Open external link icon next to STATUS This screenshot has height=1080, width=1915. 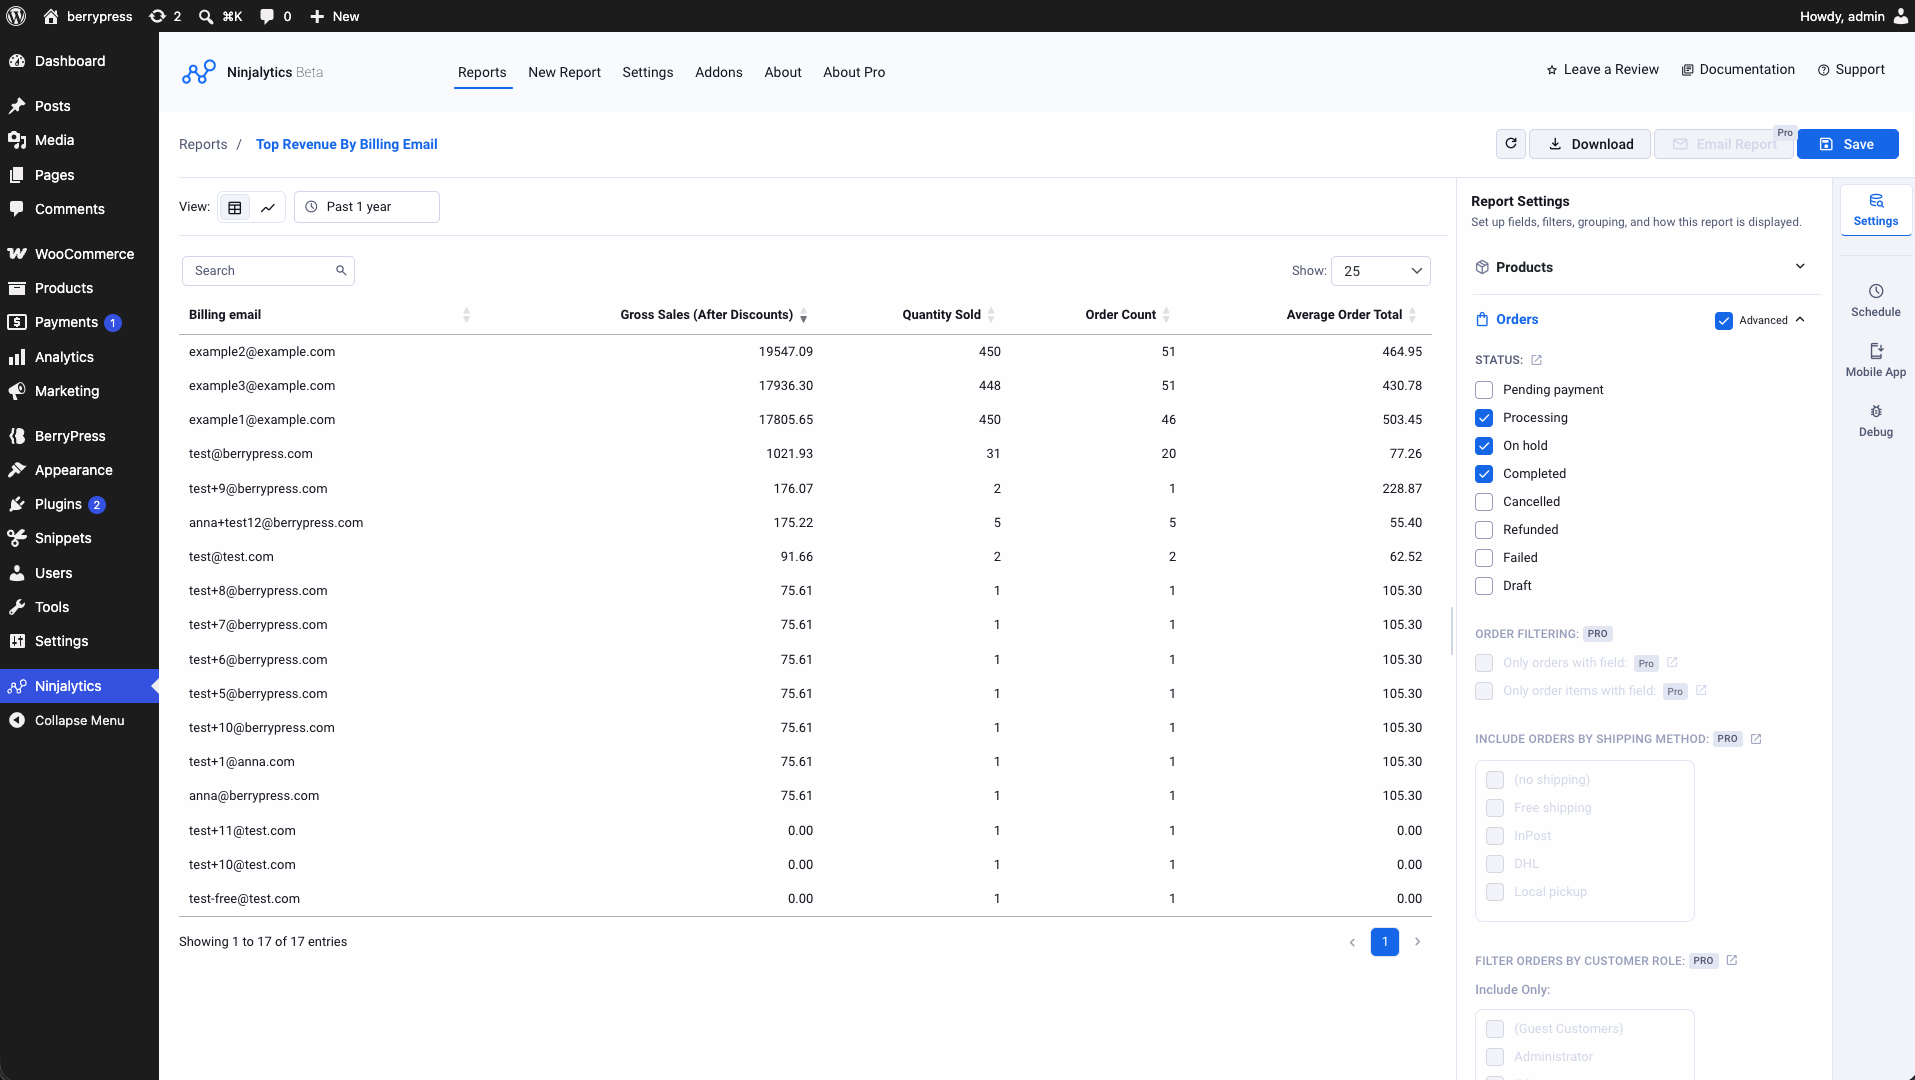1537,360
